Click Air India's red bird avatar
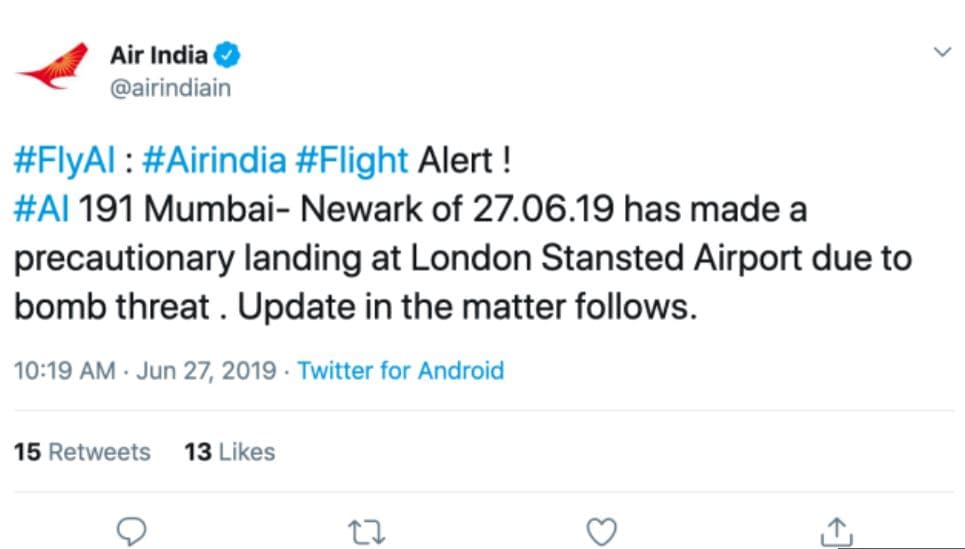965x549 pixels. point(53,66)
